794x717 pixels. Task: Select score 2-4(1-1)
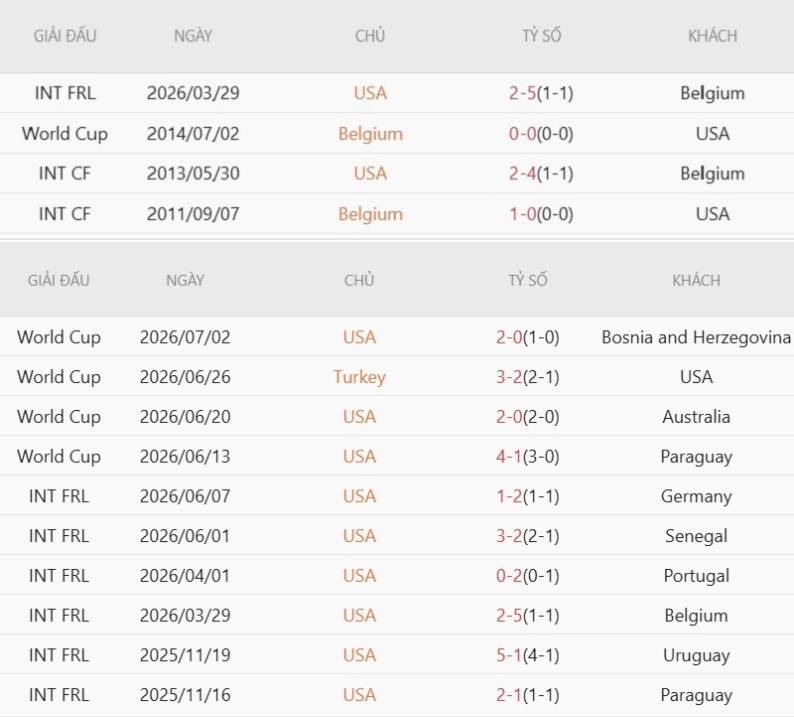(x=541, y=173)
